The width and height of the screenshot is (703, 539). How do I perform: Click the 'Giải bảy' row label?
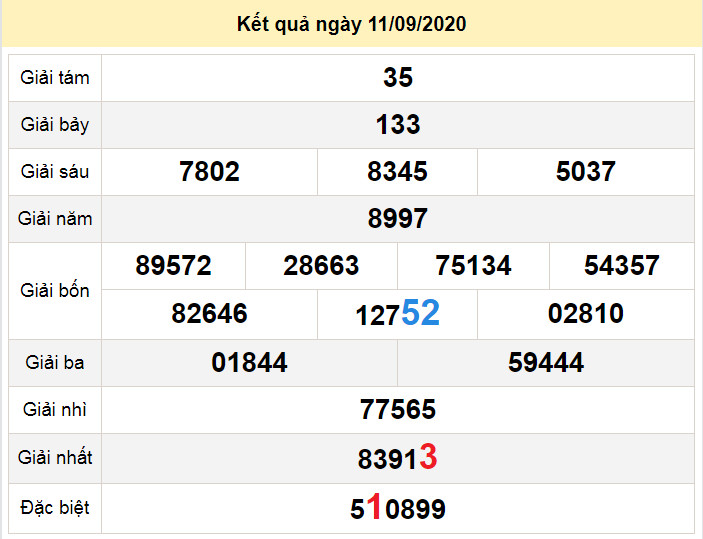tap(55, 125)
